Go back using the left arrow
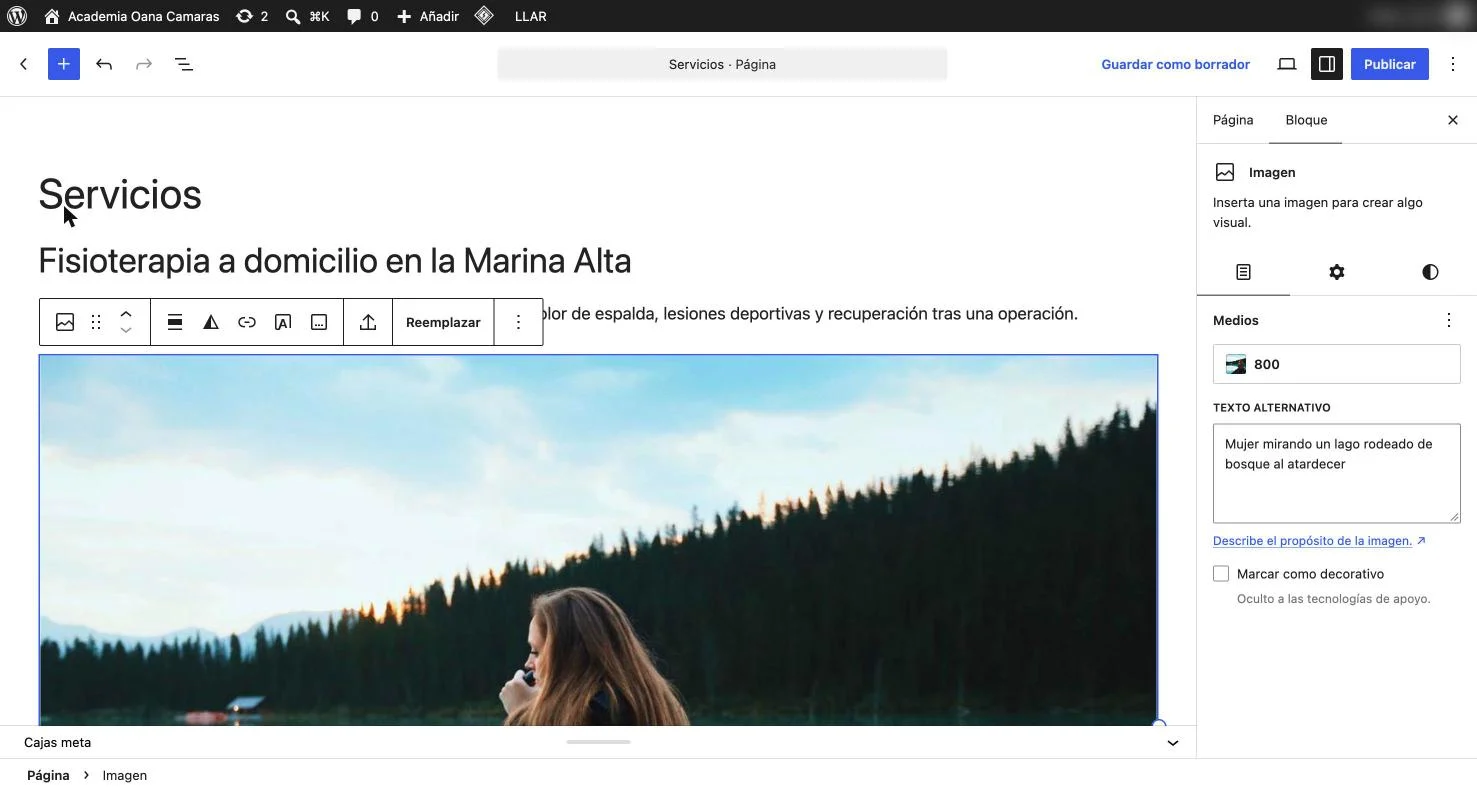The height and width of the screenshot is (791, 1477). click(24, 64)
